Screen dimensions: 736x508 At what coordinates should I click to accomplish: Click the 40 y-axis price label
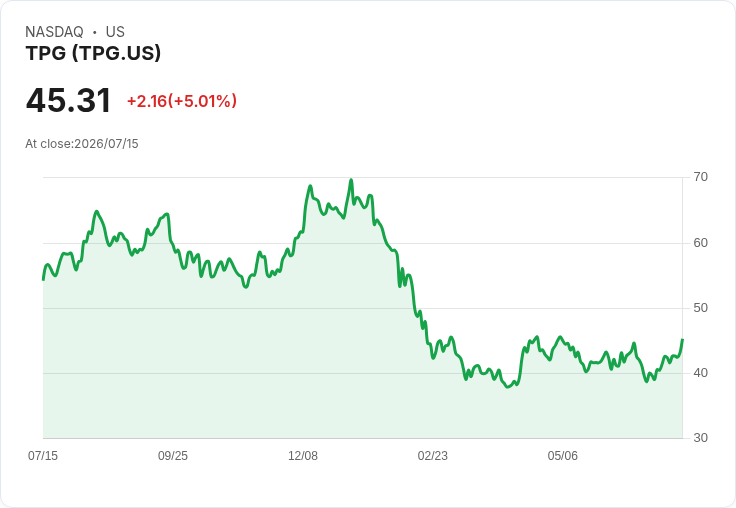coord(700,373)
